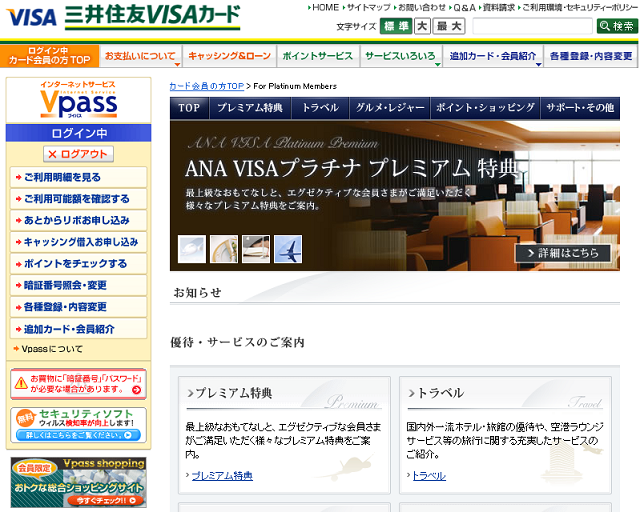Open the サイトマップ link
This screenshot has height=512, width=640.
(367, 7)
